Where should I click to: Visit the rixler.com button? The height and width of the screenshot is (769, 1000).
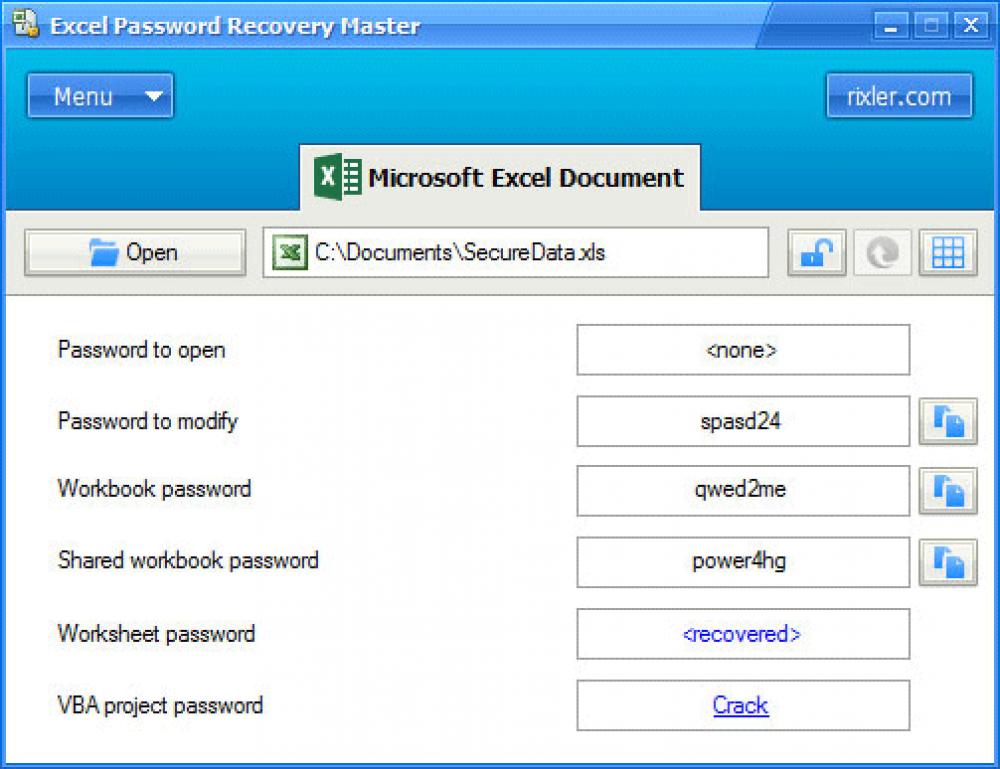(898, 95)
